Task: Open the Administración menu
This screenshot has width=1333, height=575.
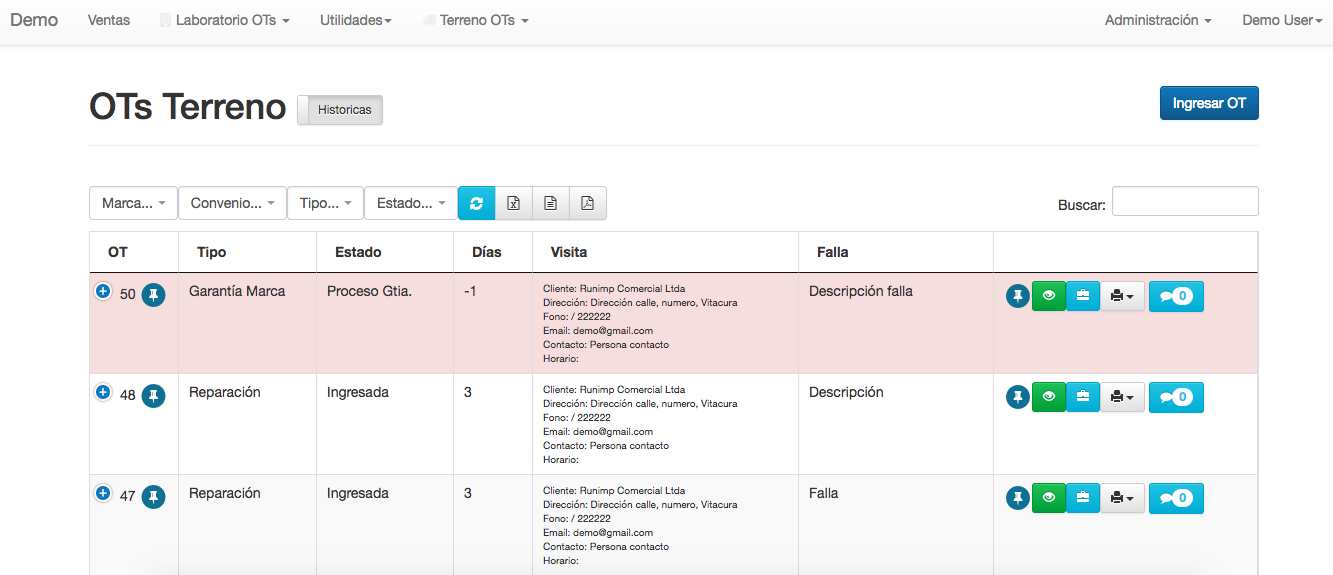Action: (x=1158, y=20)
